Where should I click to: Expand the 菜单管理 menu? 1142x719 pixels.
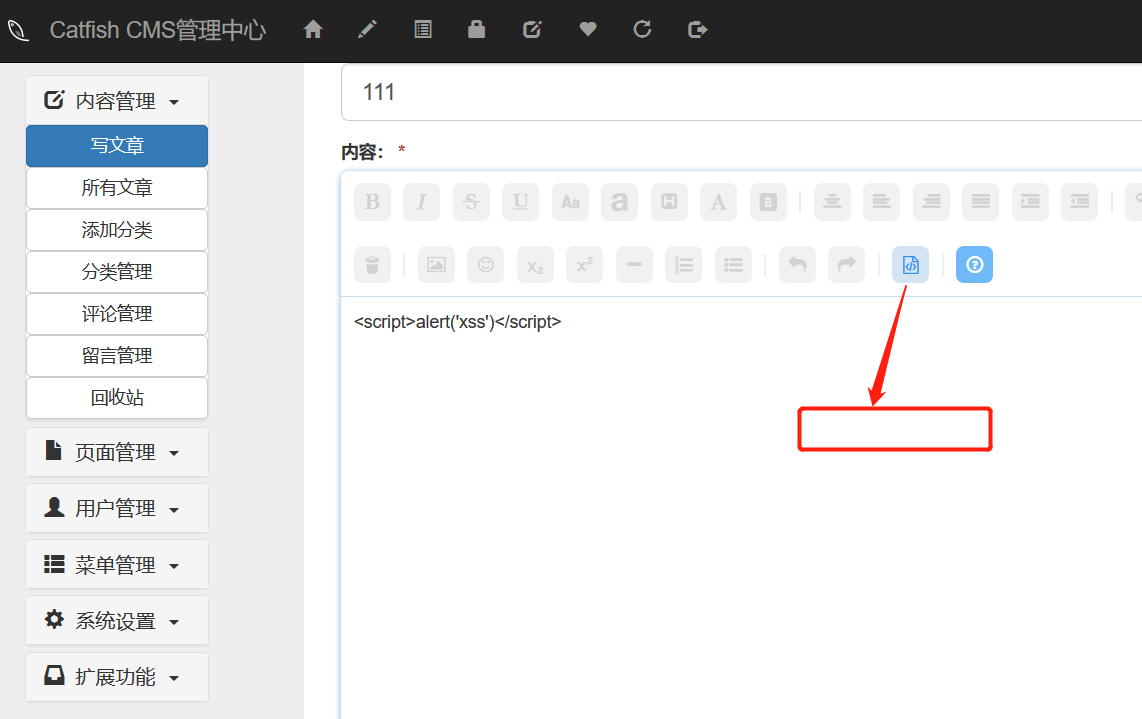[x=117, y=565]
